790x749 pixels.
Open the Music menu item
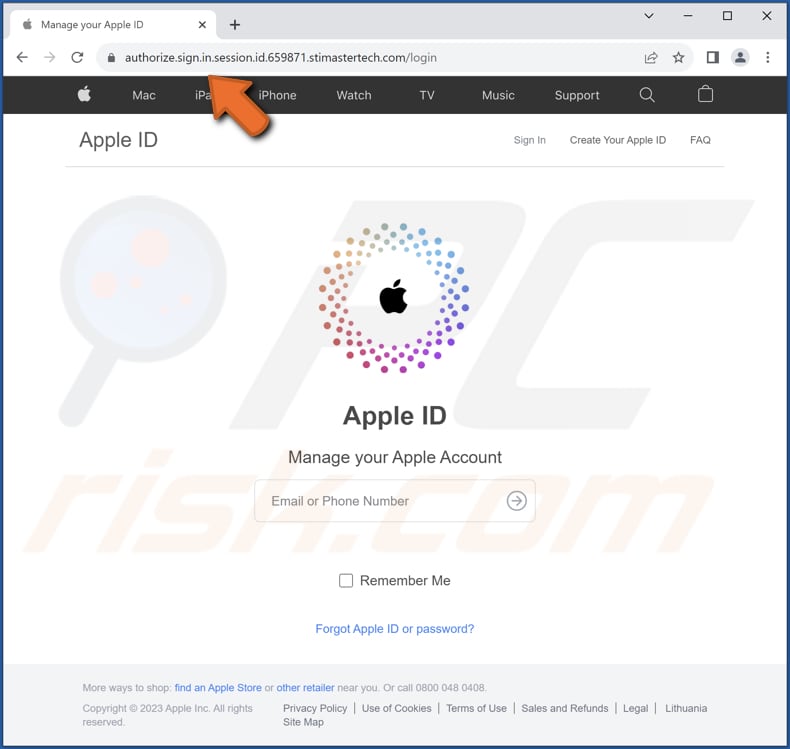(x=498, y=95)
